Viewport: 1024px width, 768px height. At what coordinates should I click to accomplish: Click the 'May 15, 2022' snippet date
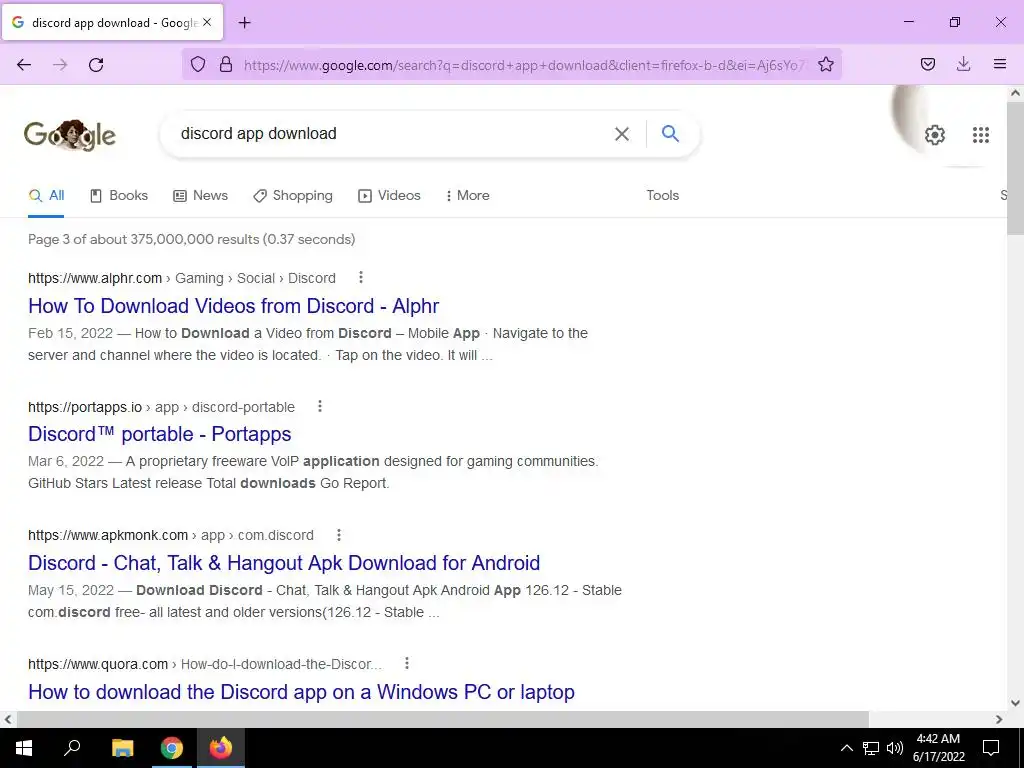(71, 590)
